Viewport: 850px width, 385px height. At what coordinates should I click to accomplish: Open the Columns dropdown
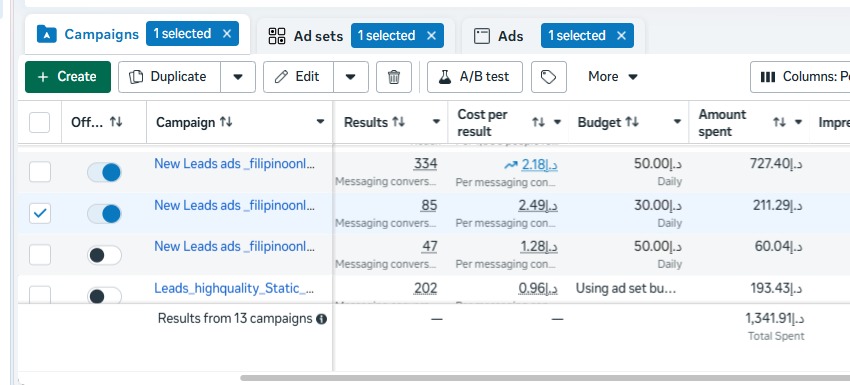coord(800,77)
